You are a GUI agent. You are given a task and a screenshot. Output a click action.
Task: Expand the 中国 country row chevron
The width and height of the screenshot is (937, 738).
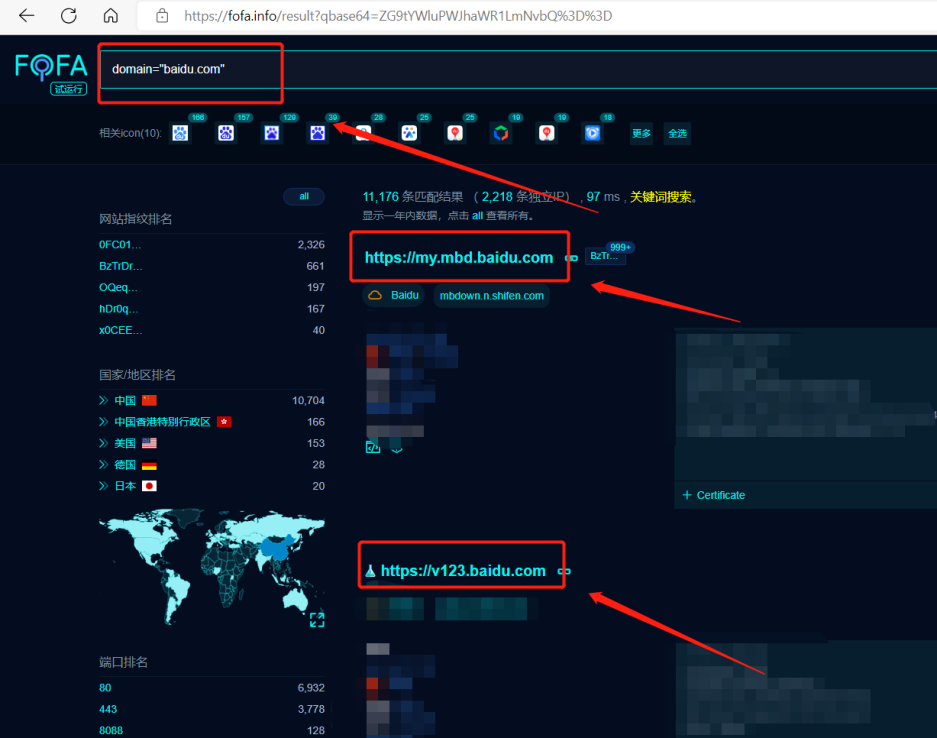(x=103, y=400)
